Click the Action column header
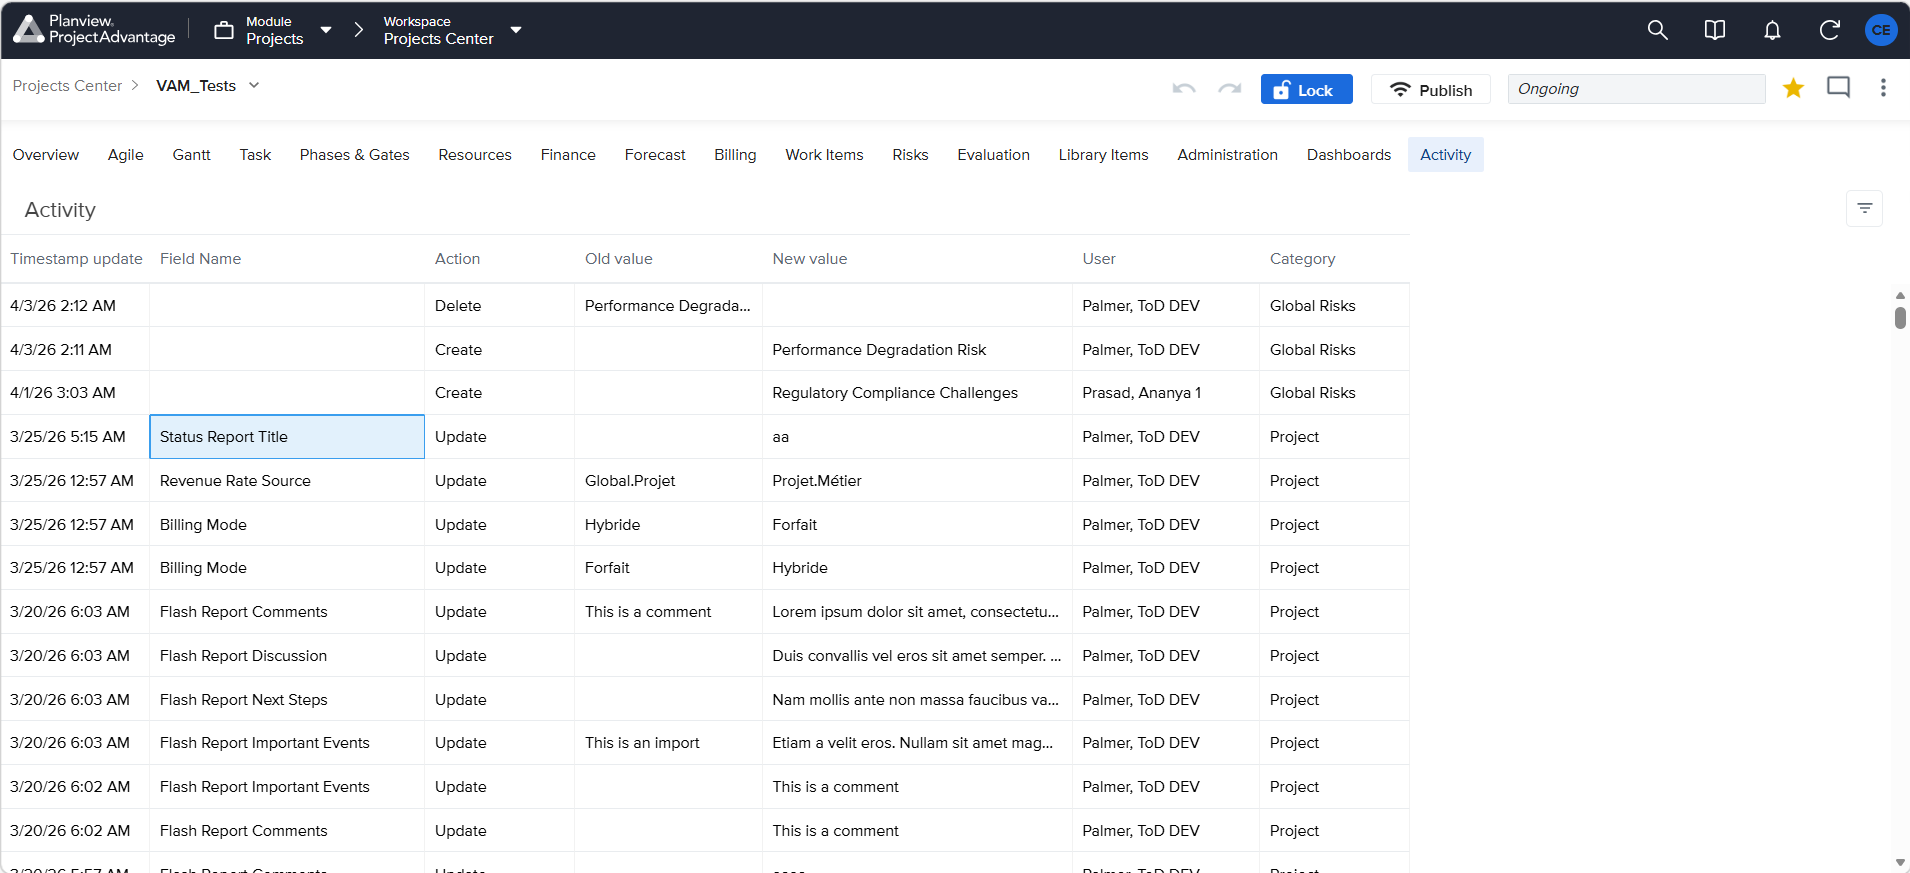 click(457, 259)
